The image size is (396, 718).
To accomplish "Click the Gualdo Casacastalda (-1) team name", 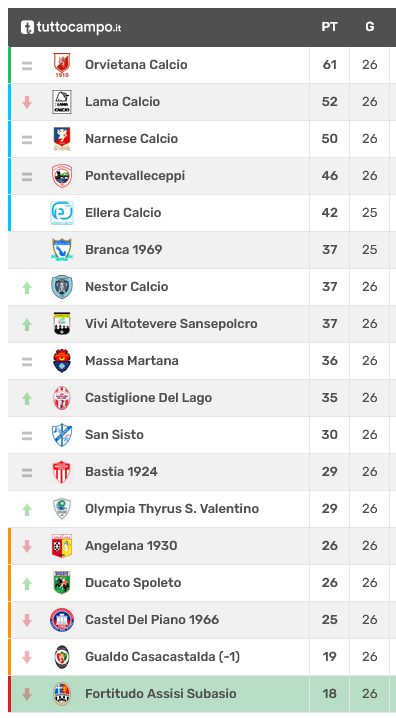I will point(163,657).
